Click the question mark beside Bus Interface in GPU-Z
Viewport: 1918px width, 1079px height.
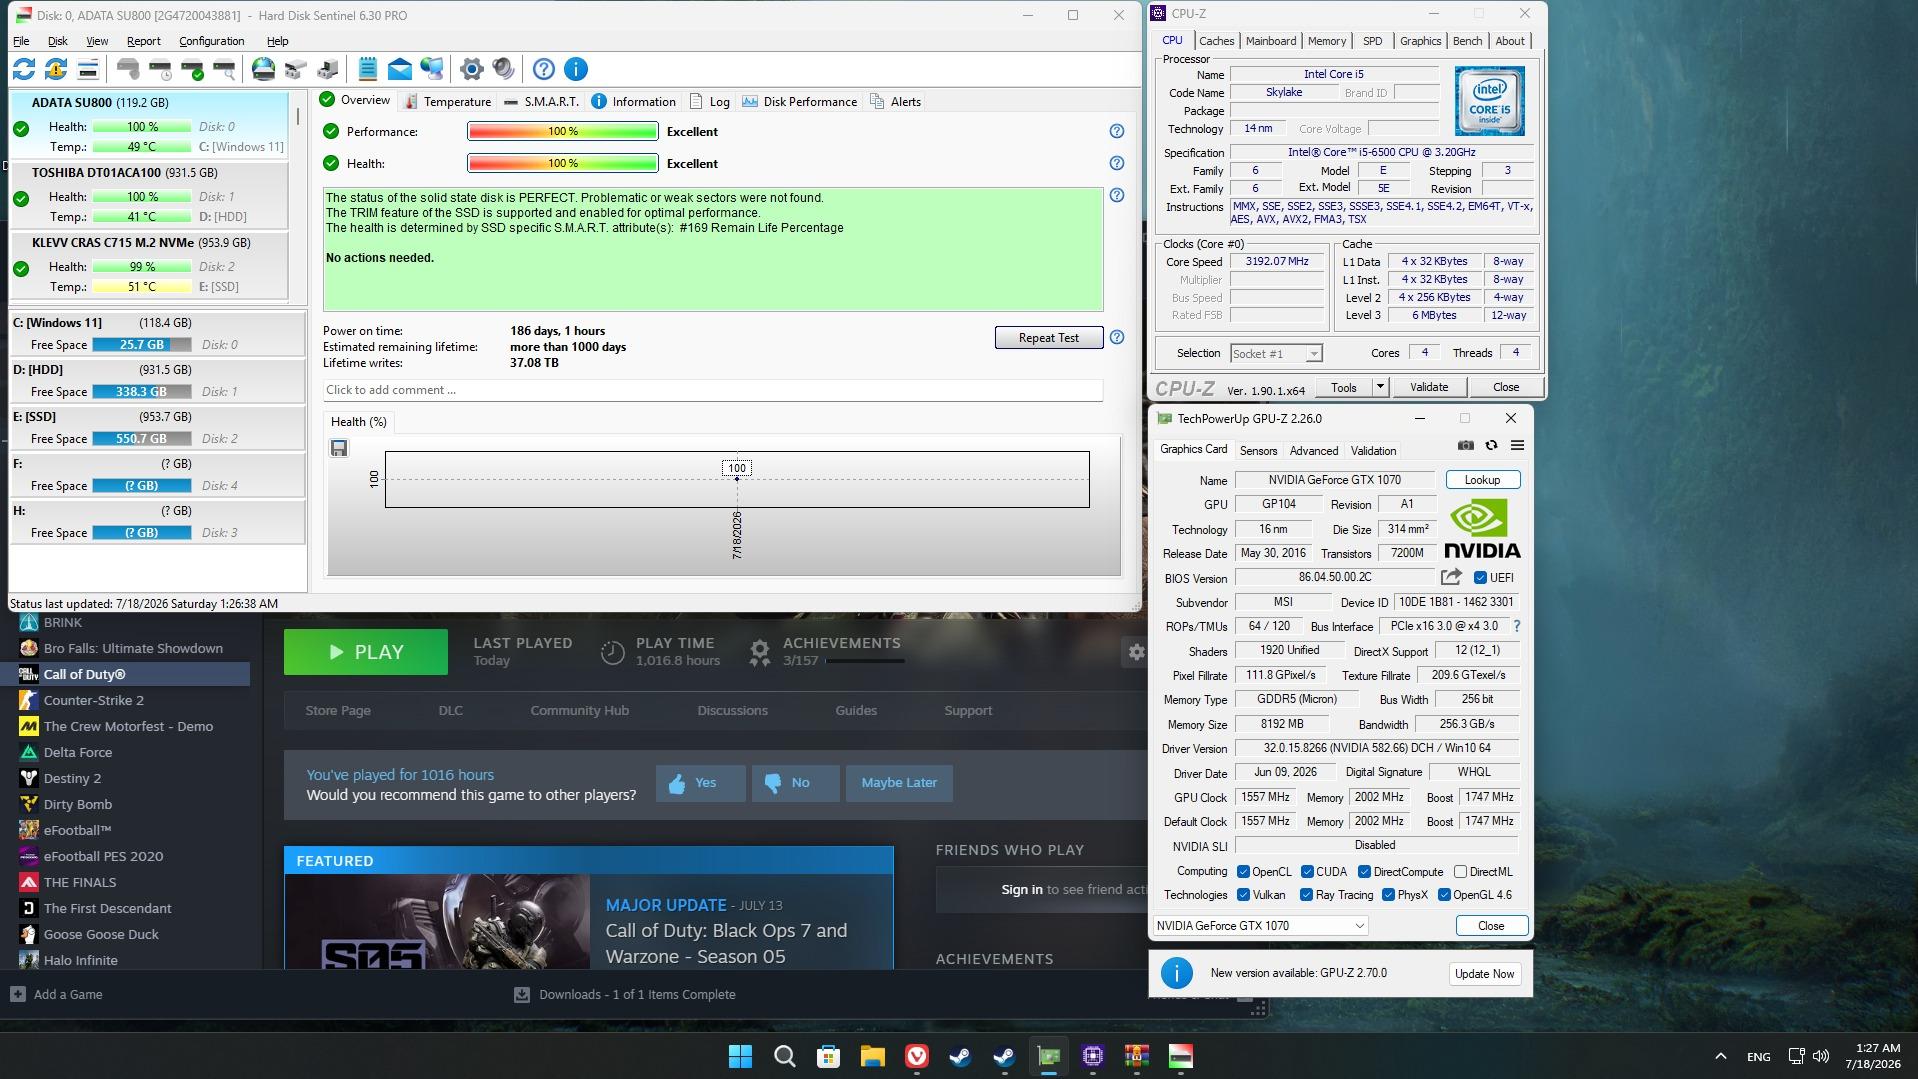tap(1517, 626)
